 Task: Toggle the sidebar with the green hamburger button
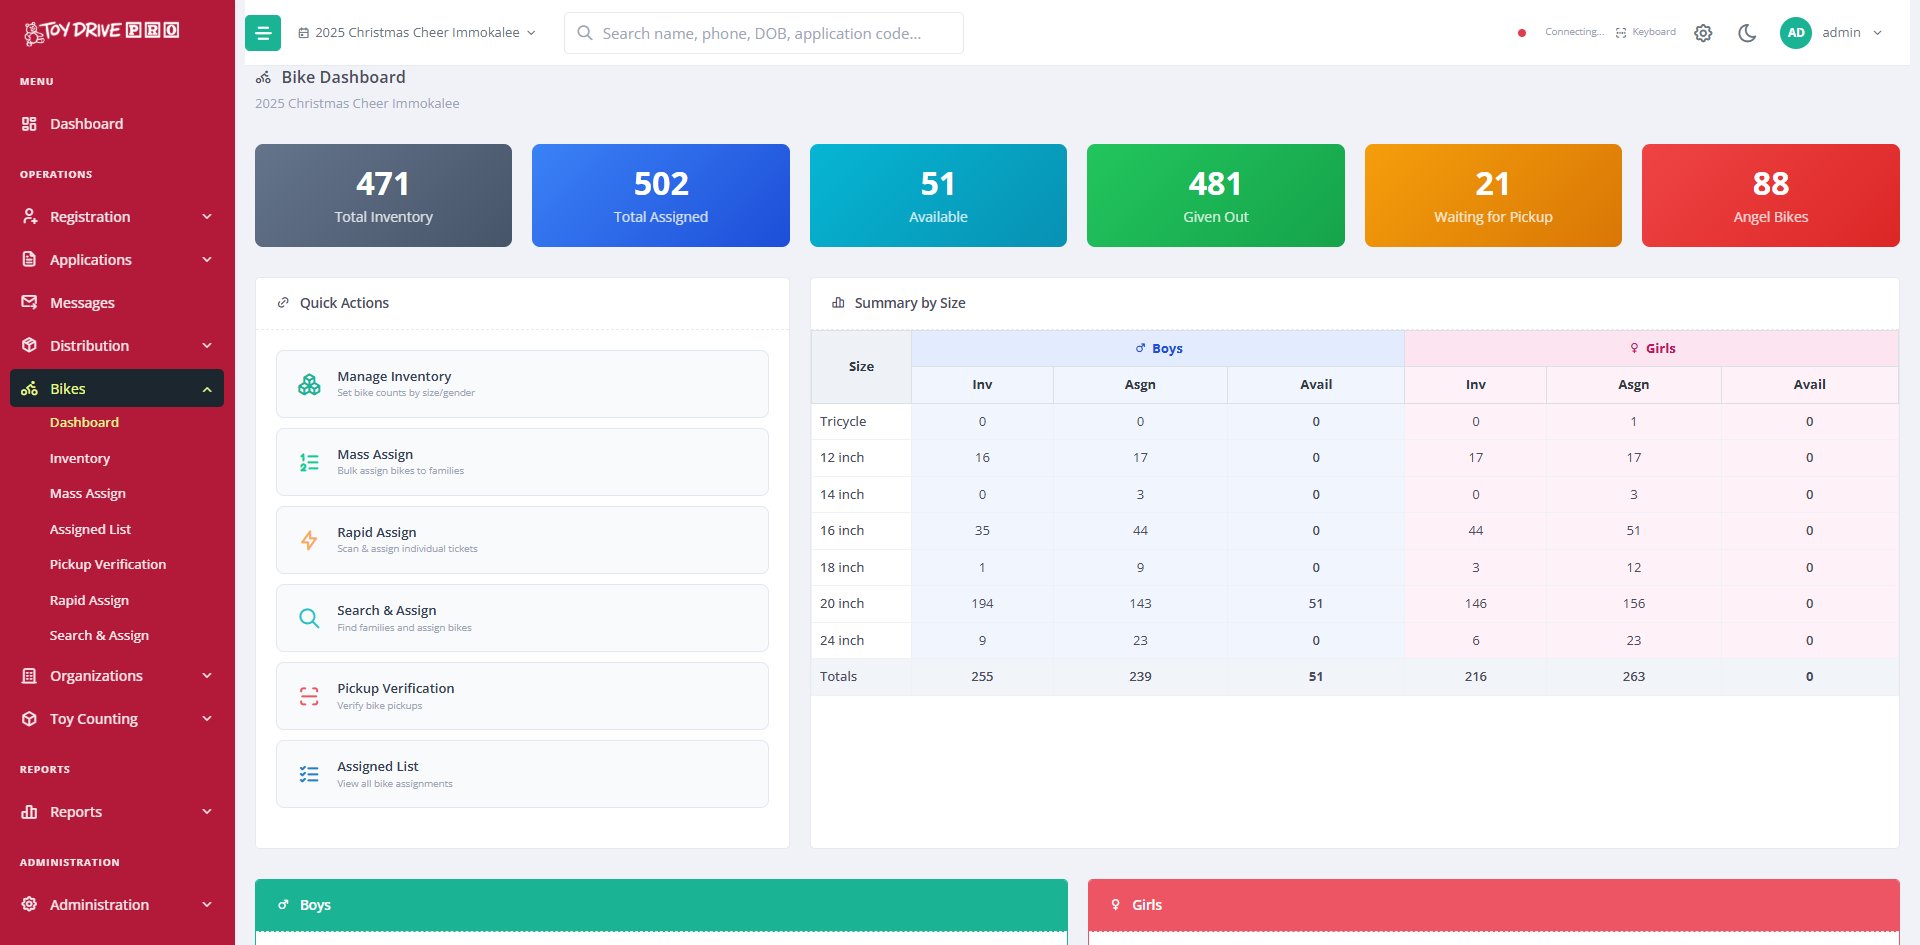click(x=263, y=33)
